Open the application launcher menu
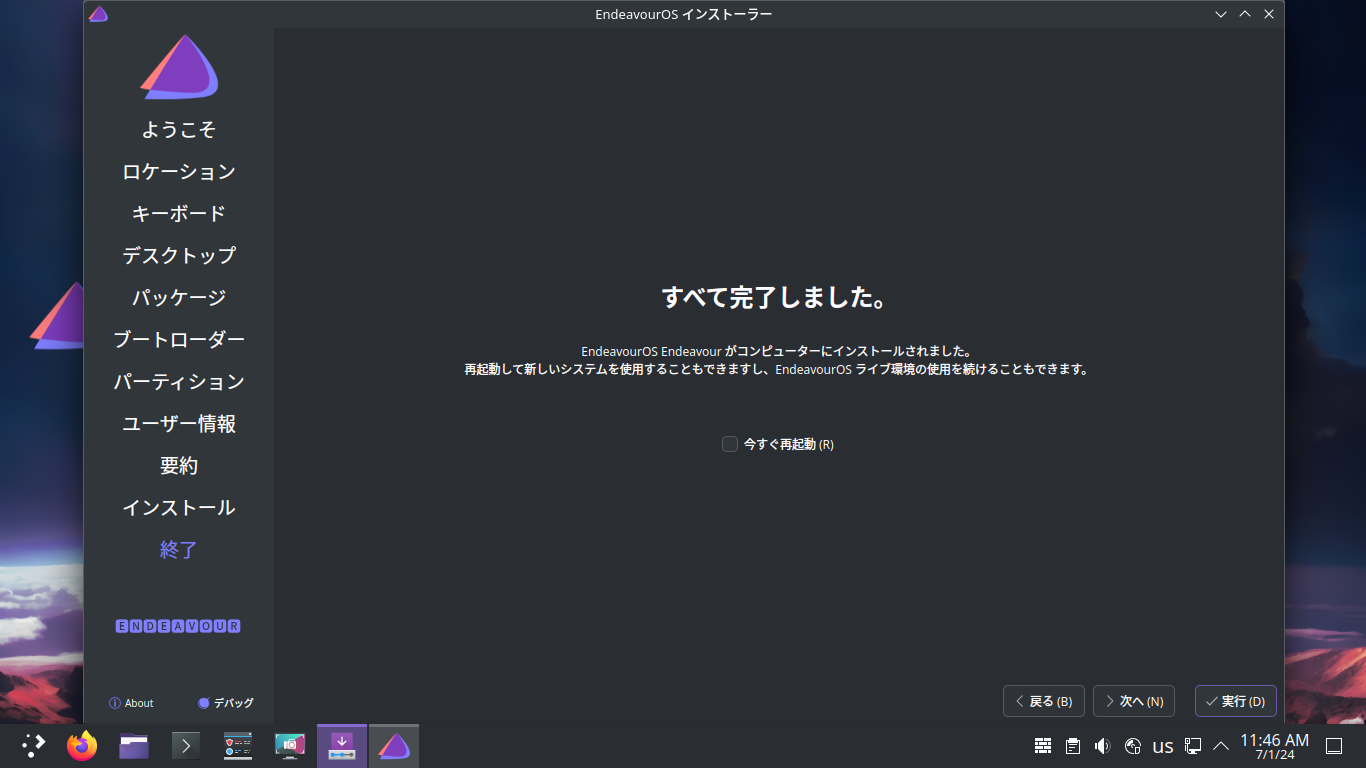This screenshot has width=1366, height=768. [34, 746]
